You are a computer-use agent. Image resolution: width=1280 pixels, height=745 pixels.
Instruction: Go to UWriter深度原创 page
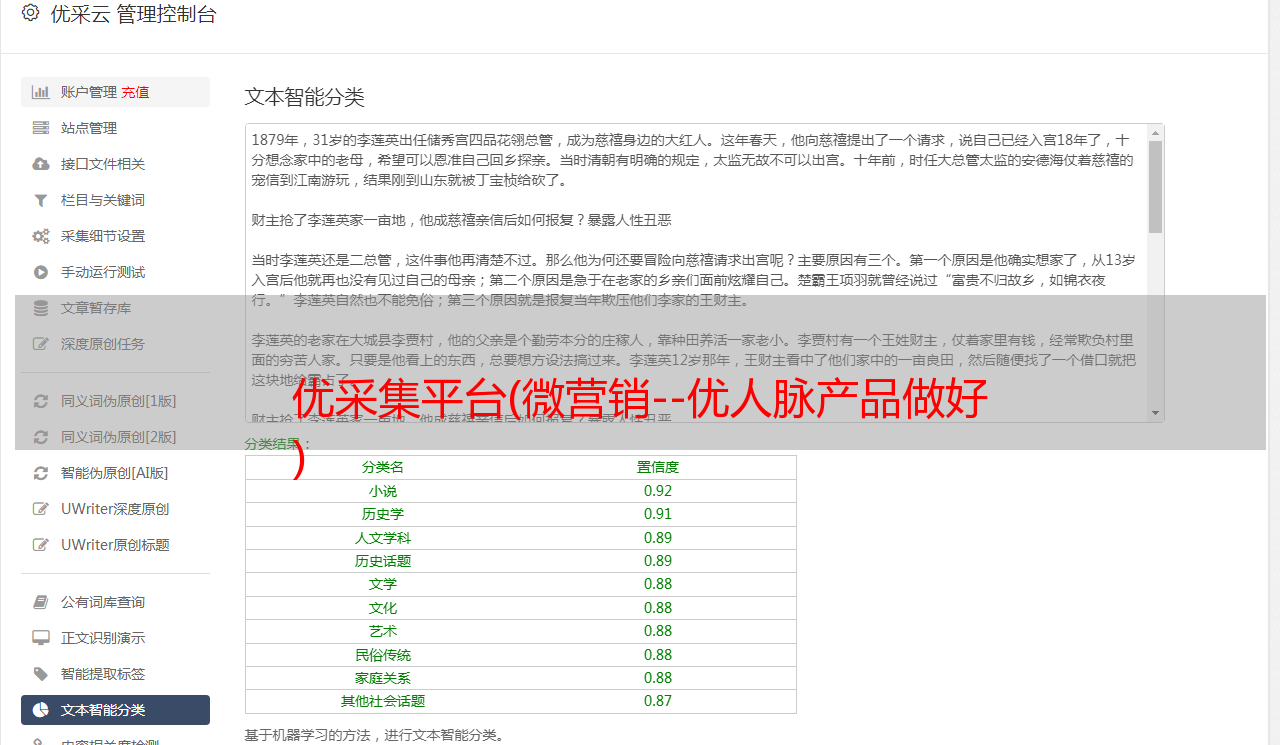115,509
